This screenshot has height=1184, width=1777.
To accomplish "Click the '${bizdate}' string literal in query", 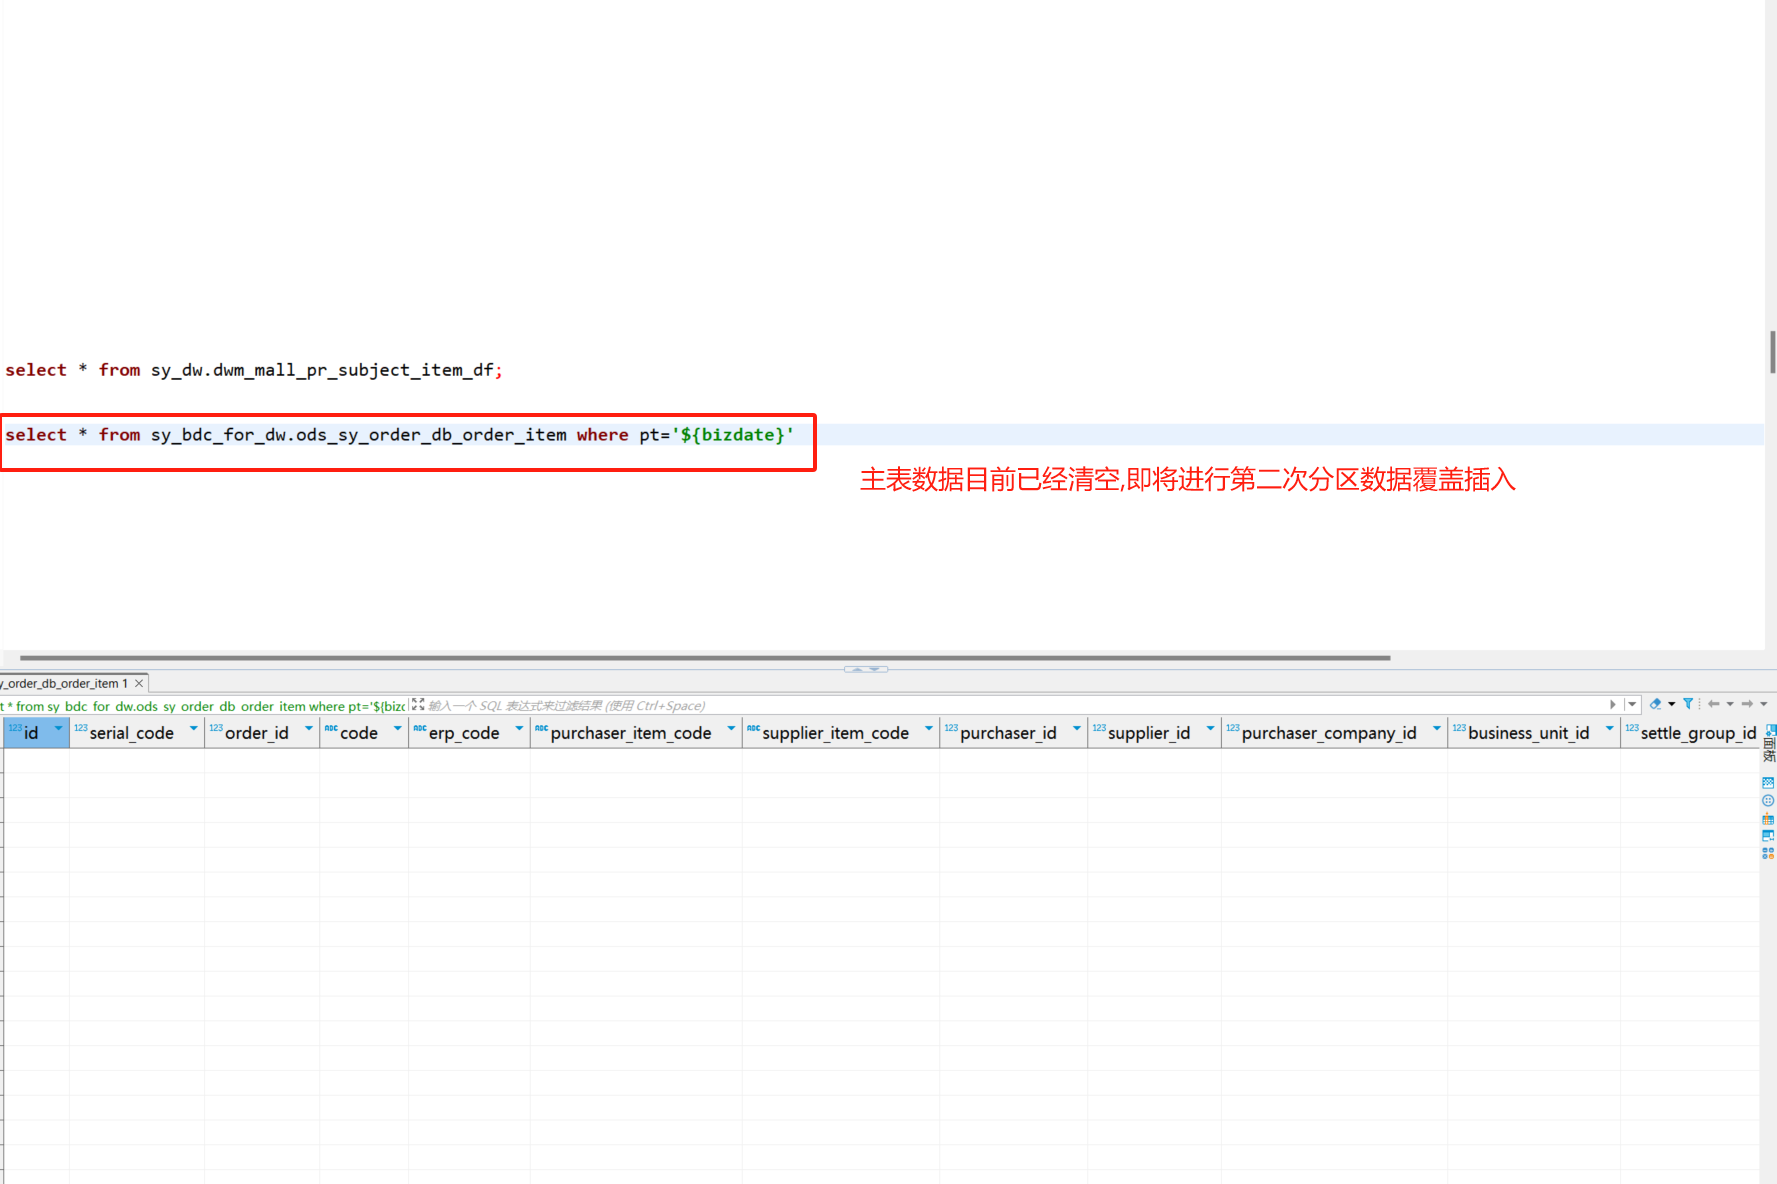I will (x=732, y=435).
